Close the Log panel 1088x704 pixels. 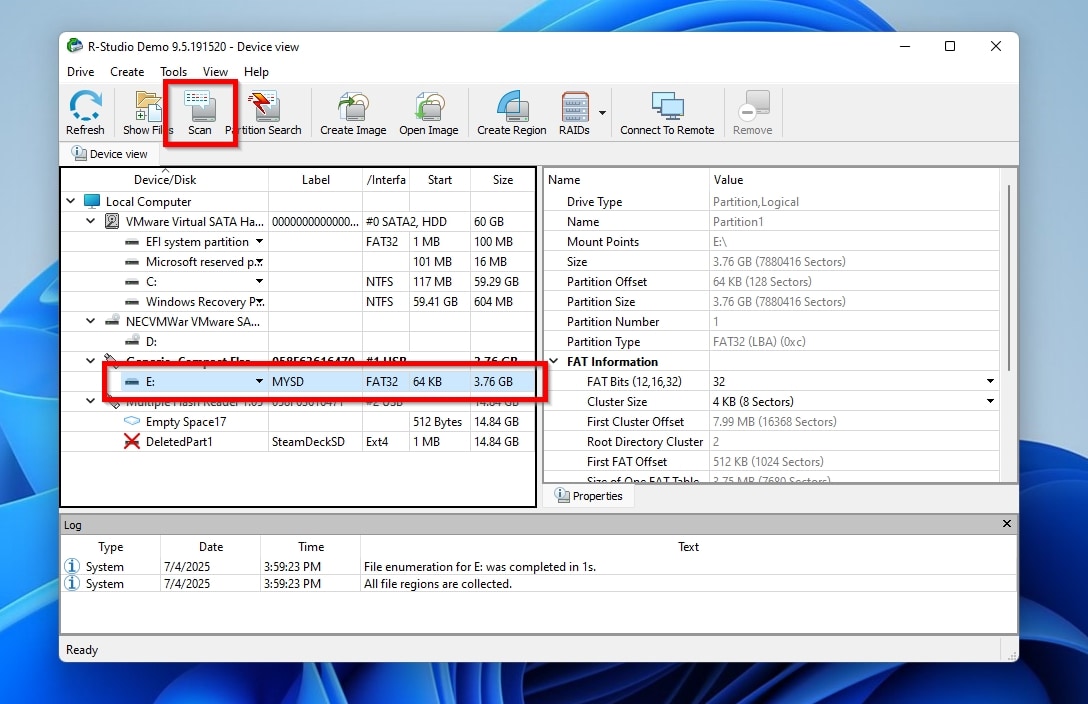(1007, 524)
